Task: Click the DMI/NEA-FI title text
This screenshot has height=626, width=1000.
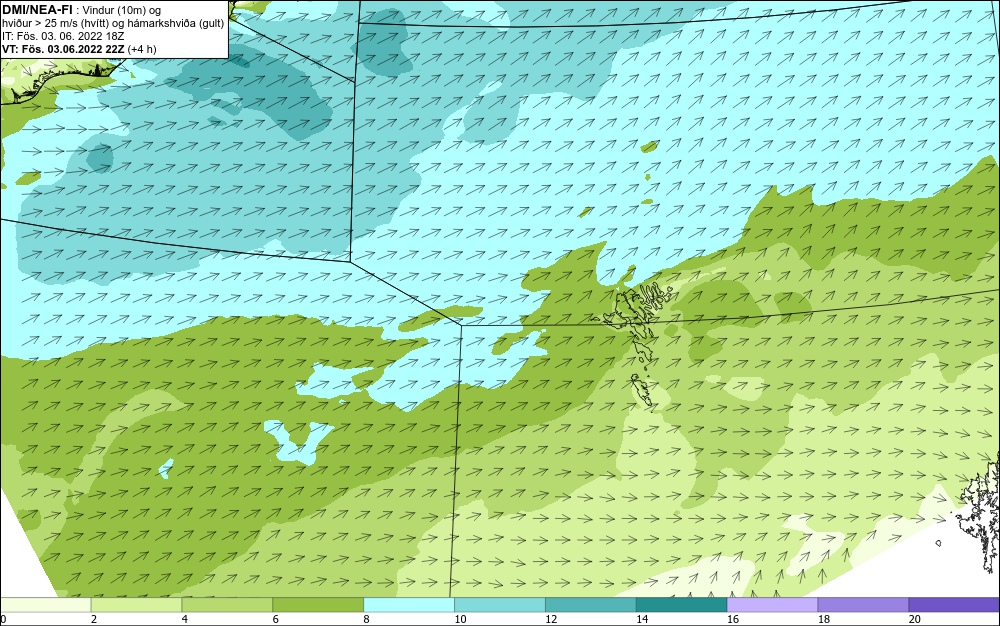Action: [37, 10]
